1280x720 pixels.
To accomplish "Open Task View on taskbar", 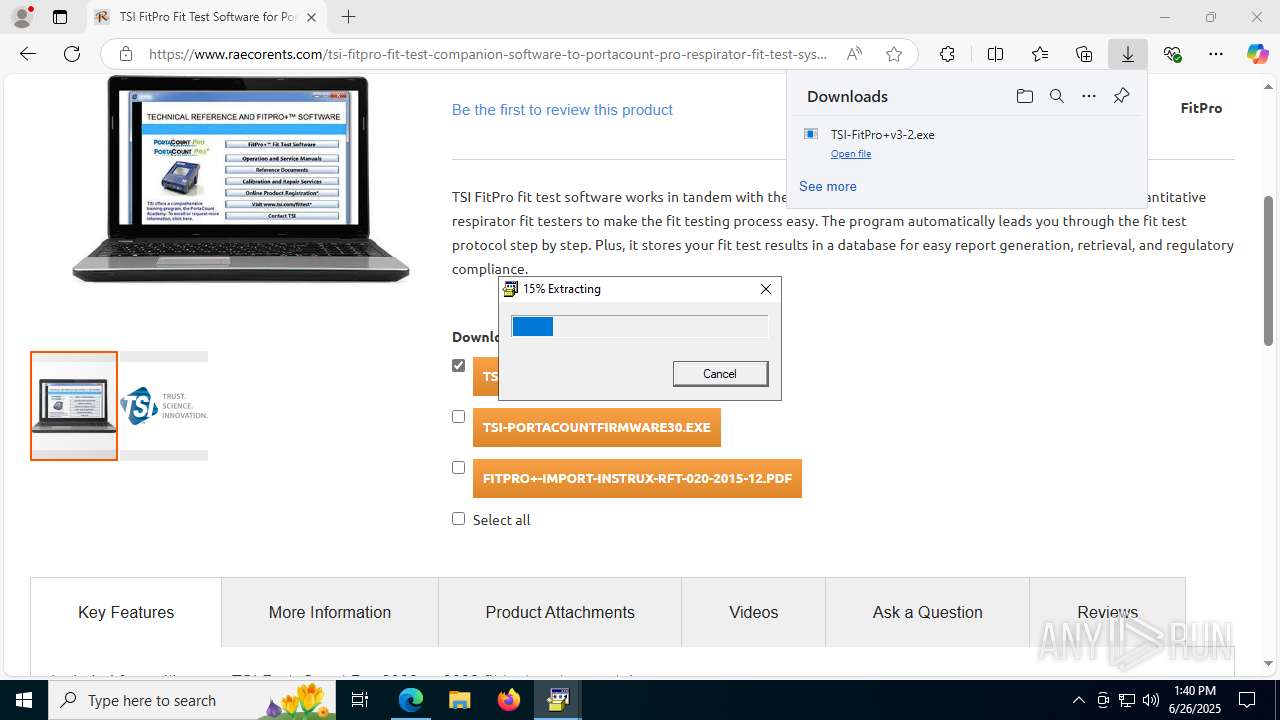I will tap(361, 700).
